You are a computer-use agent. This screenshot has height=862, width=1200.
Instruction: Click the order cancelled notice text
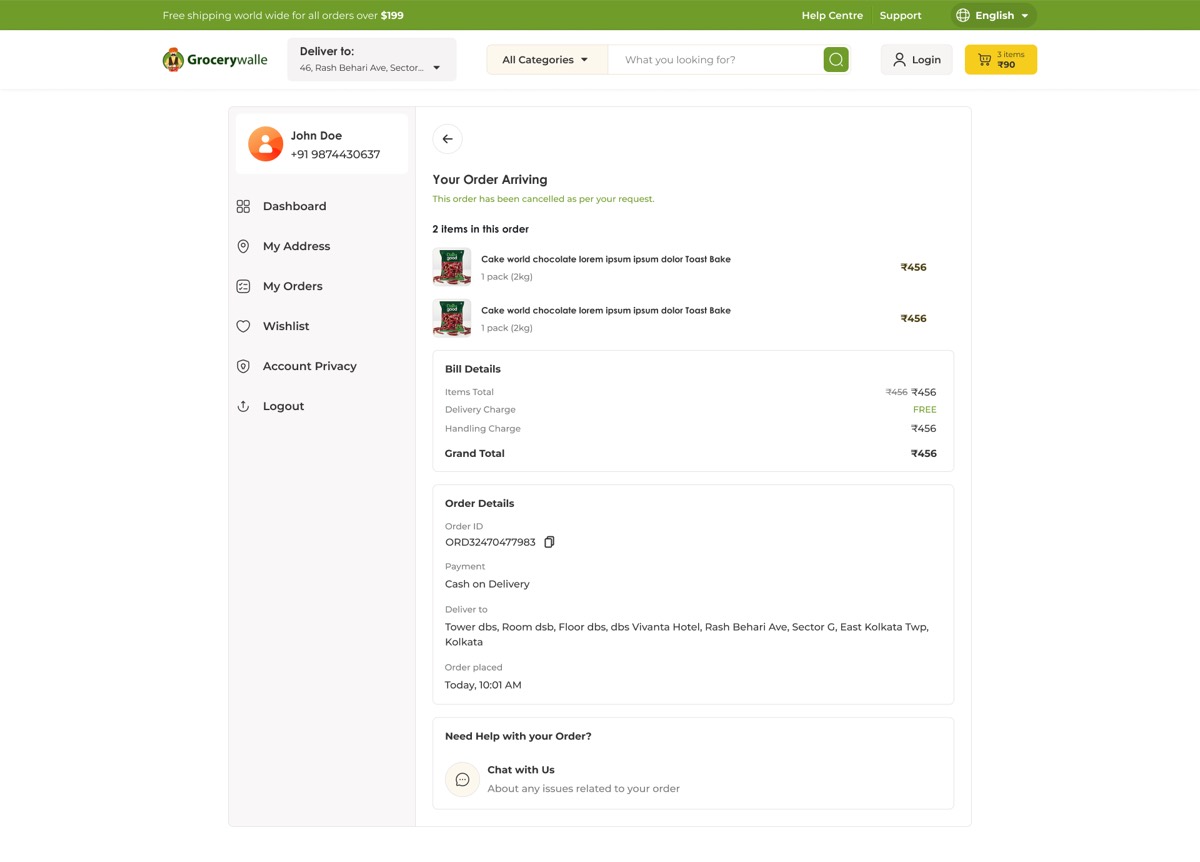click(x=543, y=199)
